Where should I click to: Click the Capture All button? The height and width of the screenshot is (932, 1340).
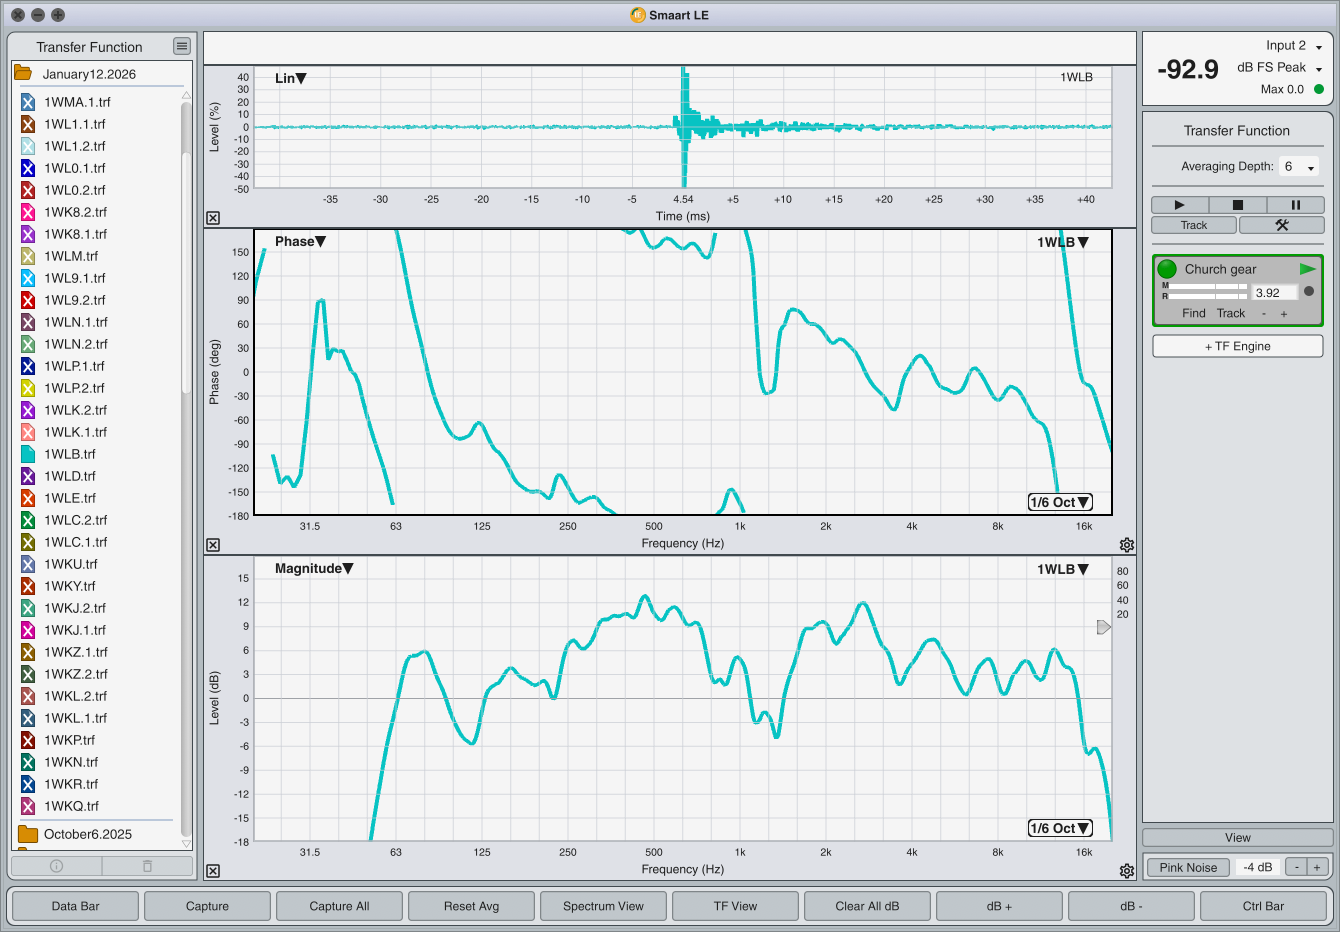click(340, 906)
